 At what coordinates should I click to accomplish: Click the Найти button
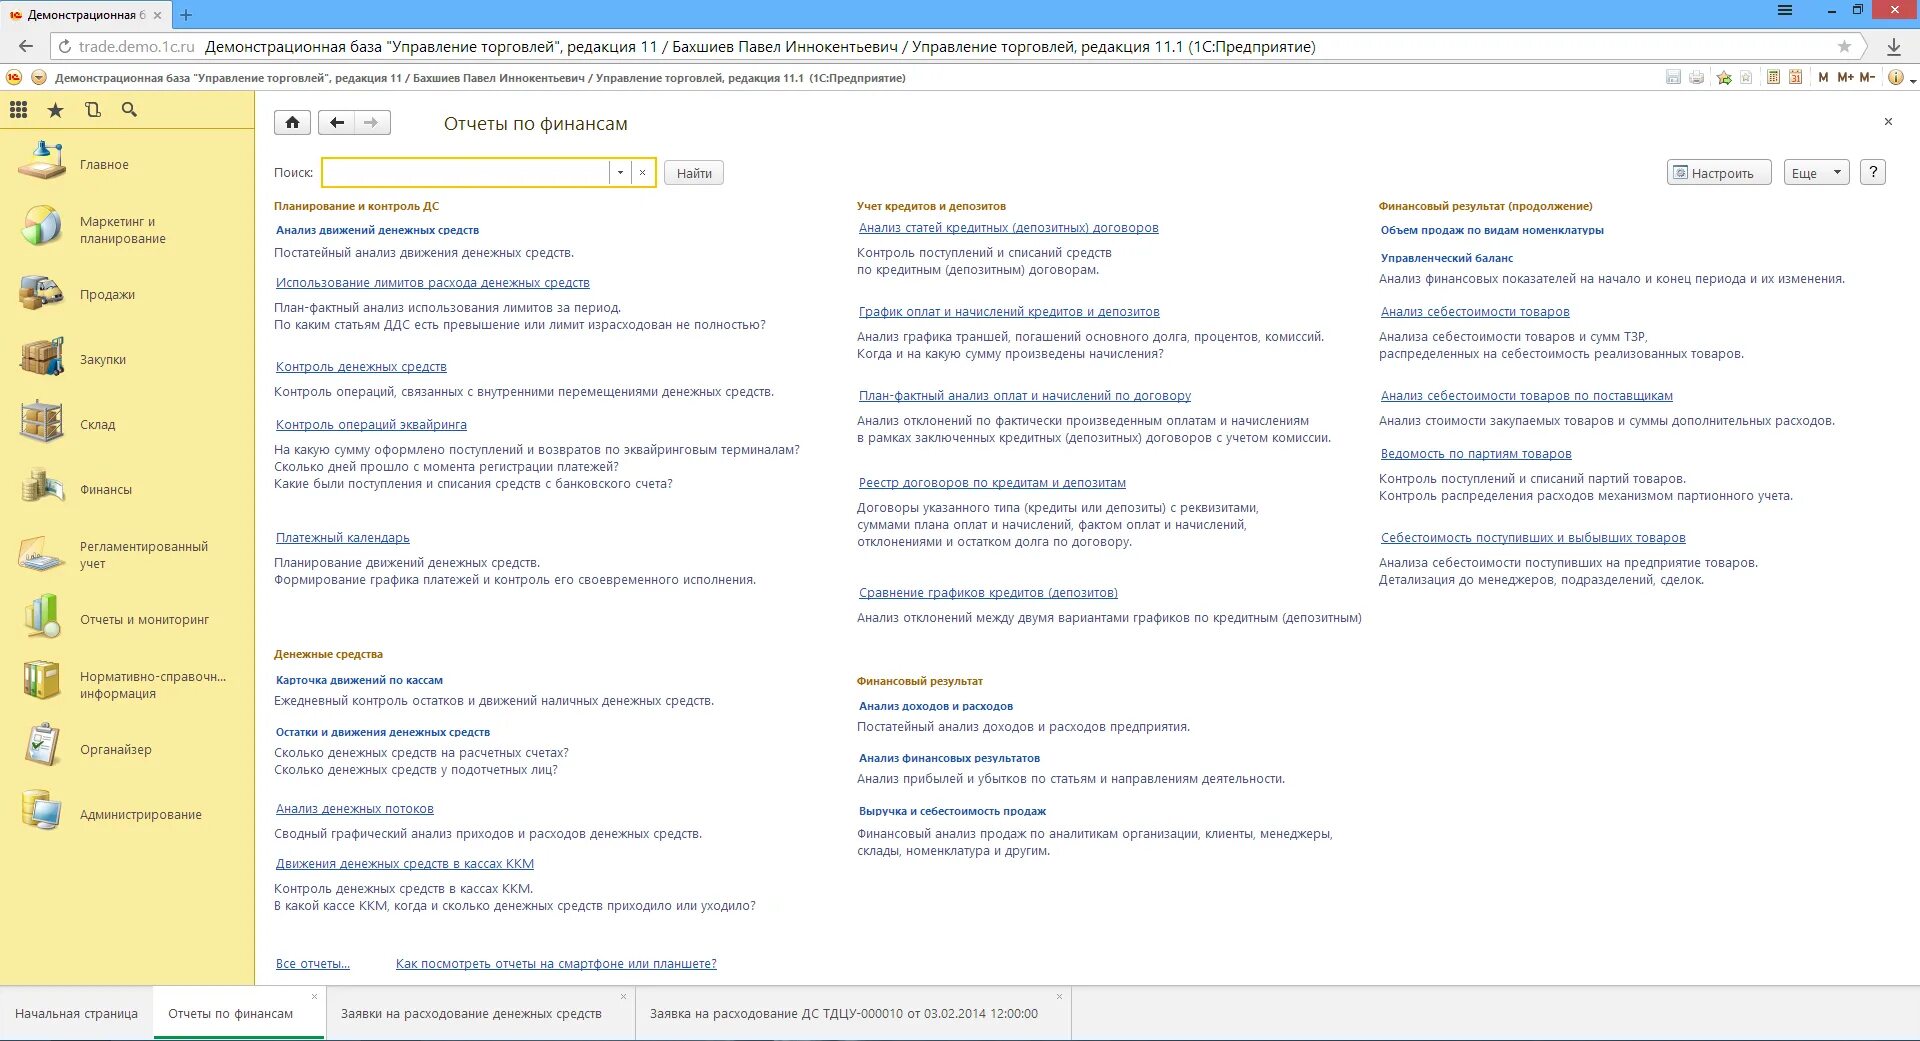click(694, 173)
